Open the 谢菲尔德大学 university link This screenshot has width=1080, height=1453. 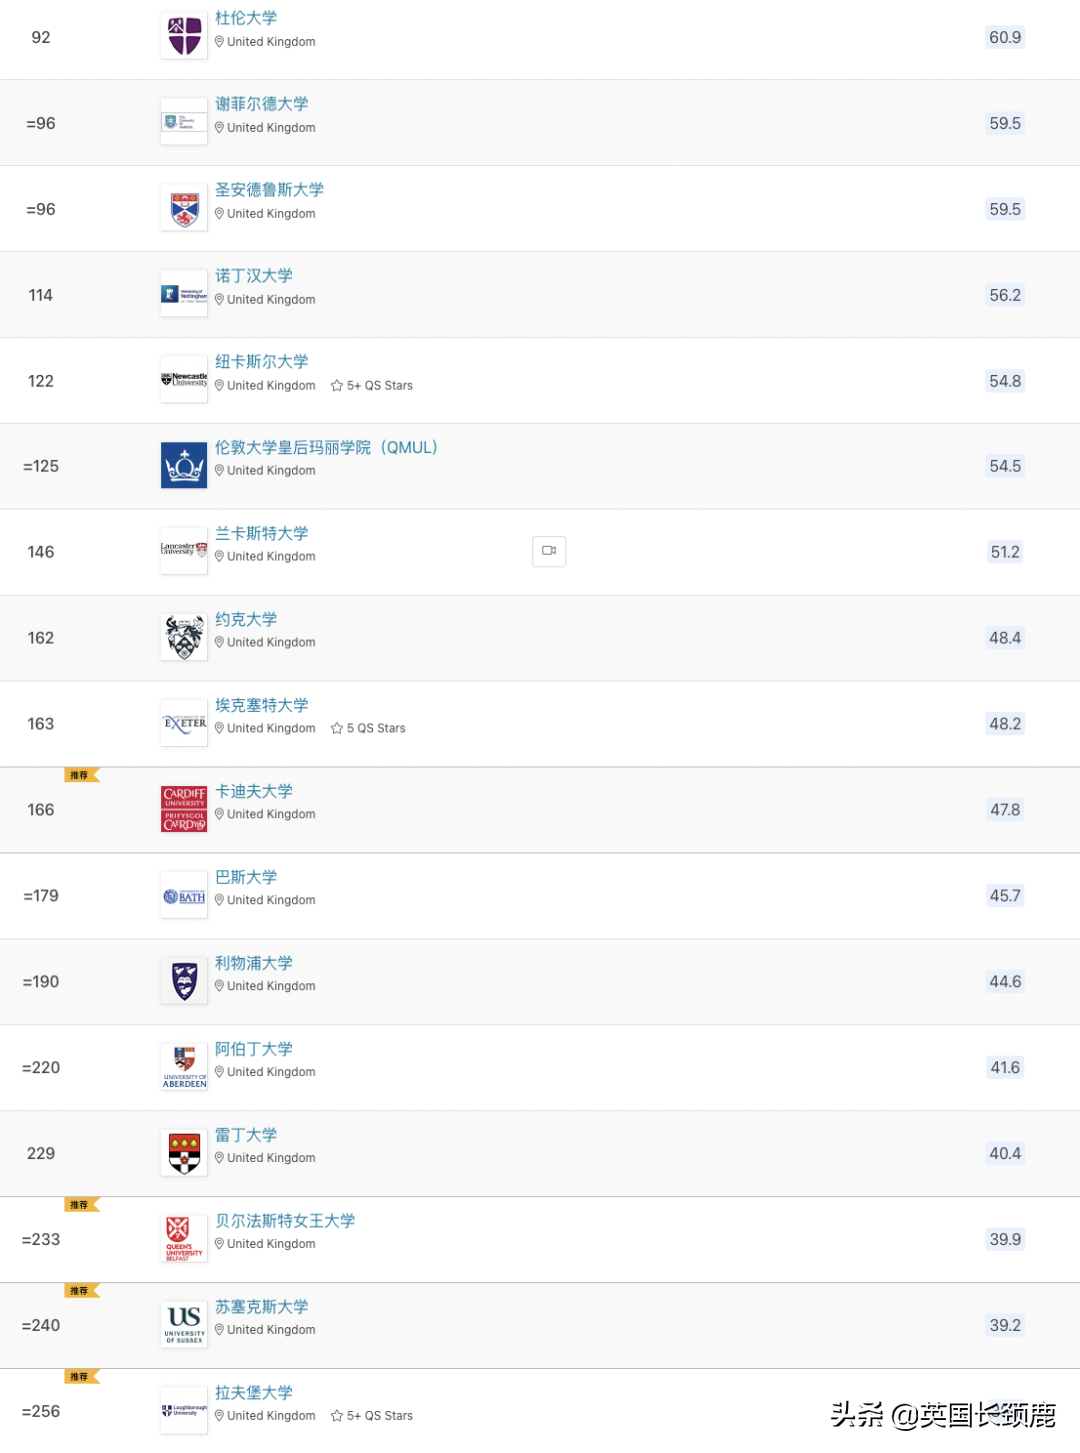coord(262,104)
